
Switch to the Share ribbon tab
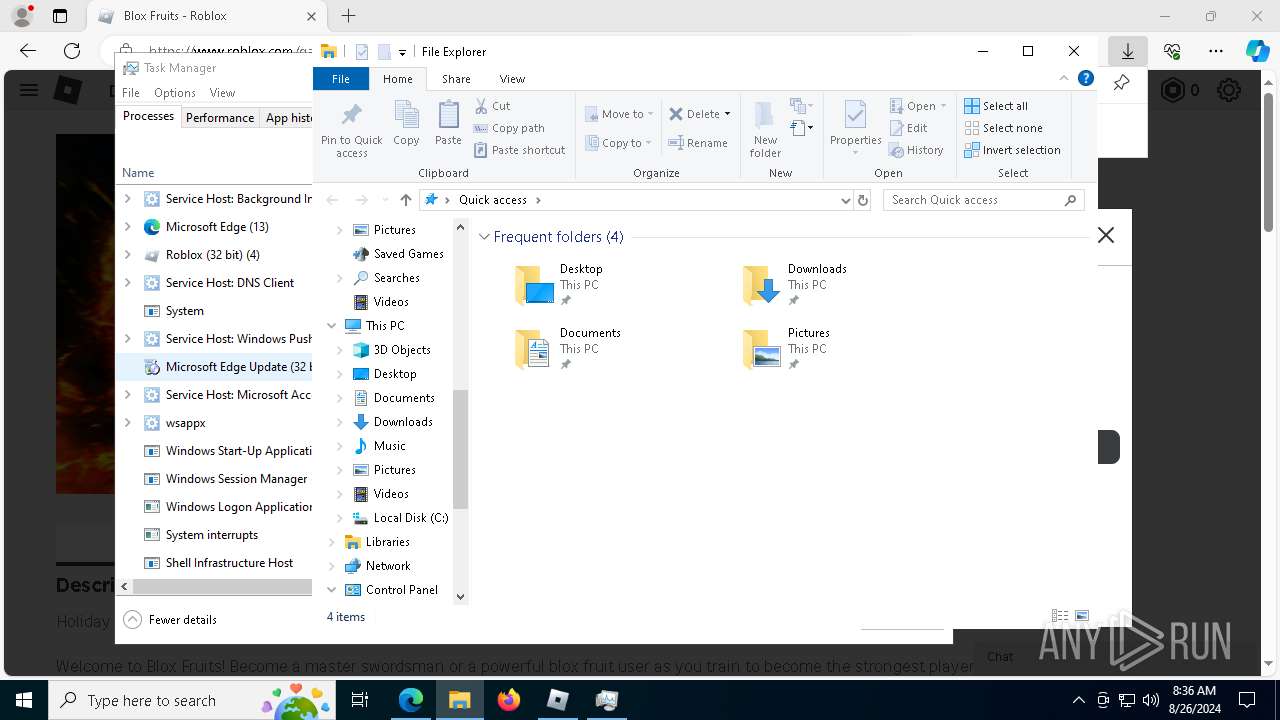[x=456, y=79]
